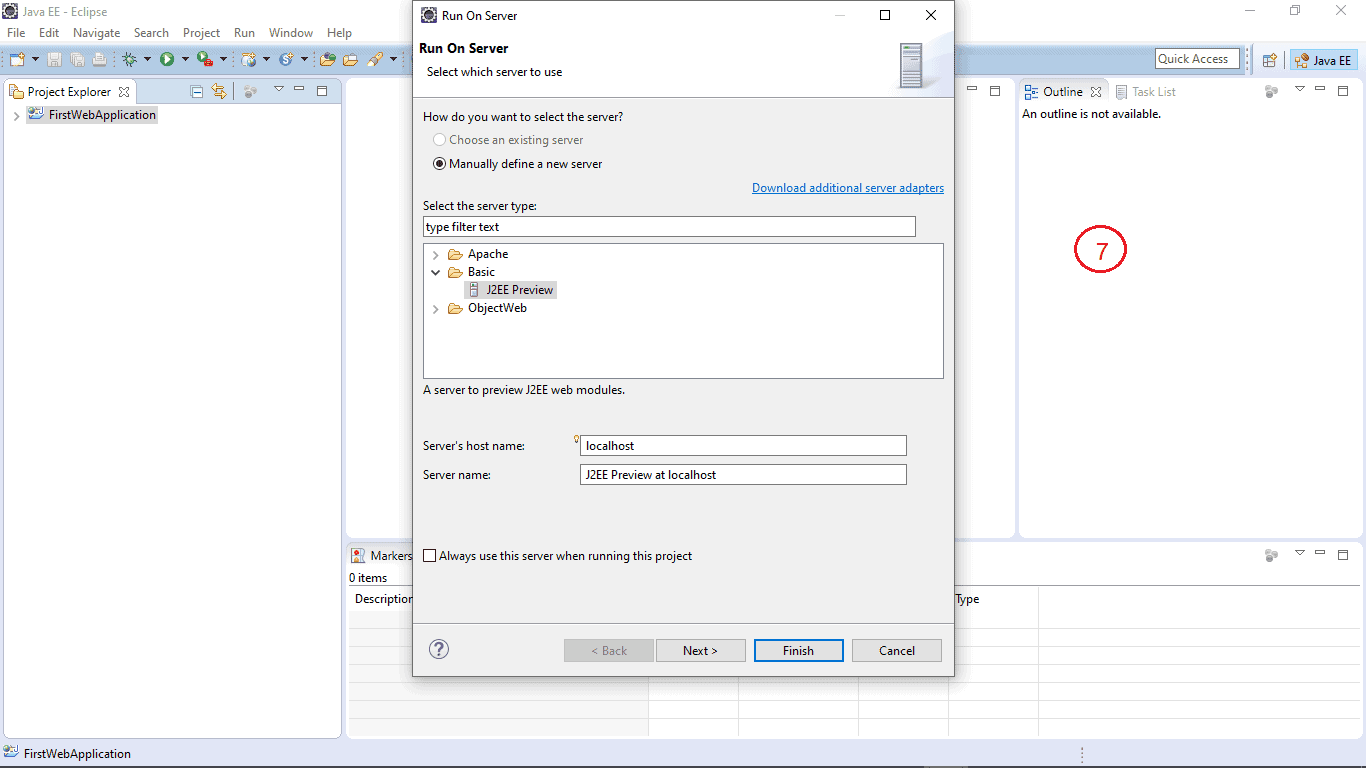Minimize the Markers bottom panel
Viewport: 1366px width, 768px height.
(1320, 553)
